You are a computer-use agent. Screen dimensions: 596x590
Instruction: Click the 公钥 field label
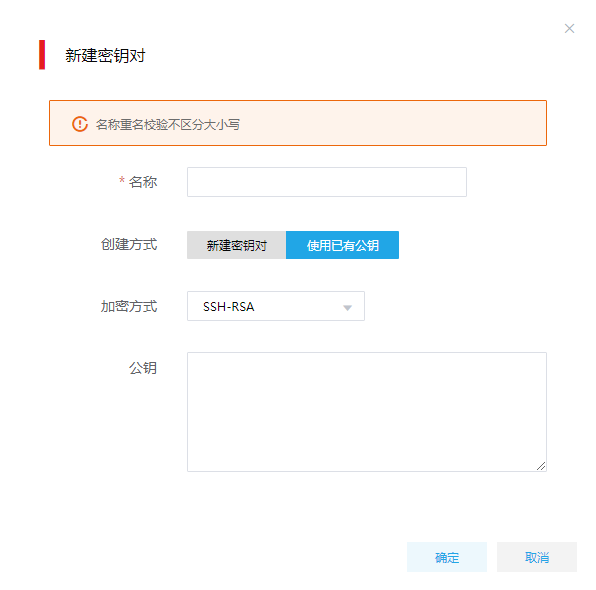pos(143,368)
